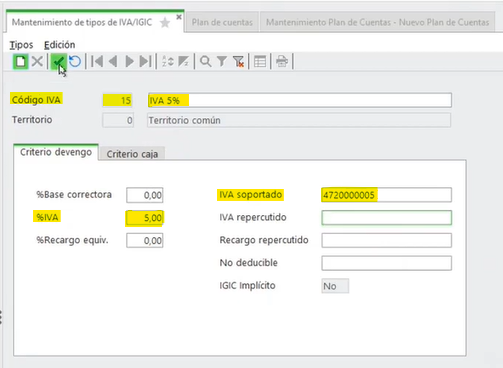Click the %IVA value field
This screenshot has height=368, width=503.
tap(145, 218)
